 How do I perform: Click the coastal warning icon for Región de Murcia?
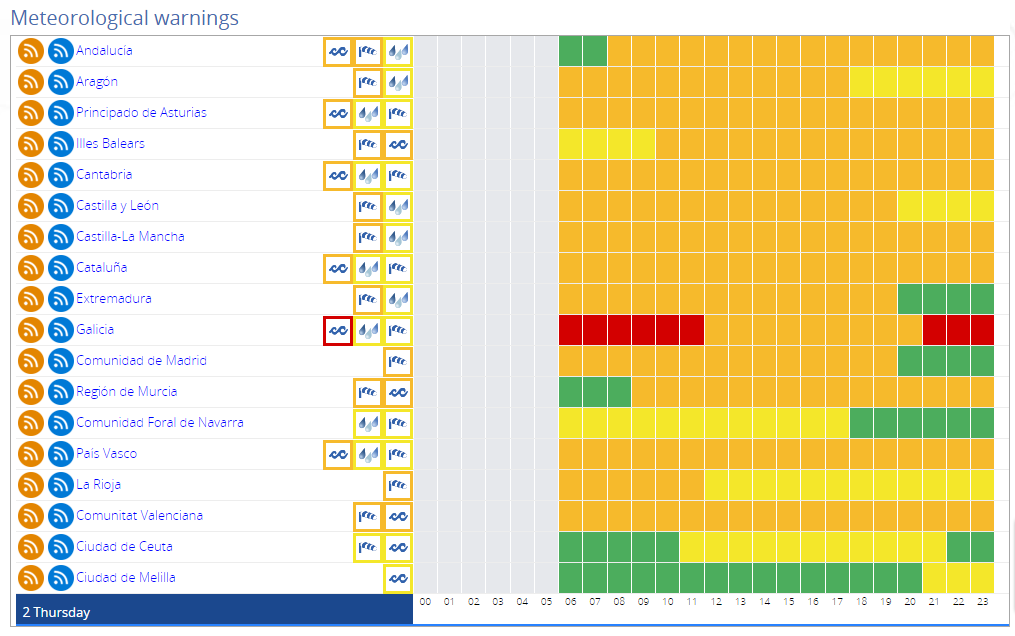[398, 392]
